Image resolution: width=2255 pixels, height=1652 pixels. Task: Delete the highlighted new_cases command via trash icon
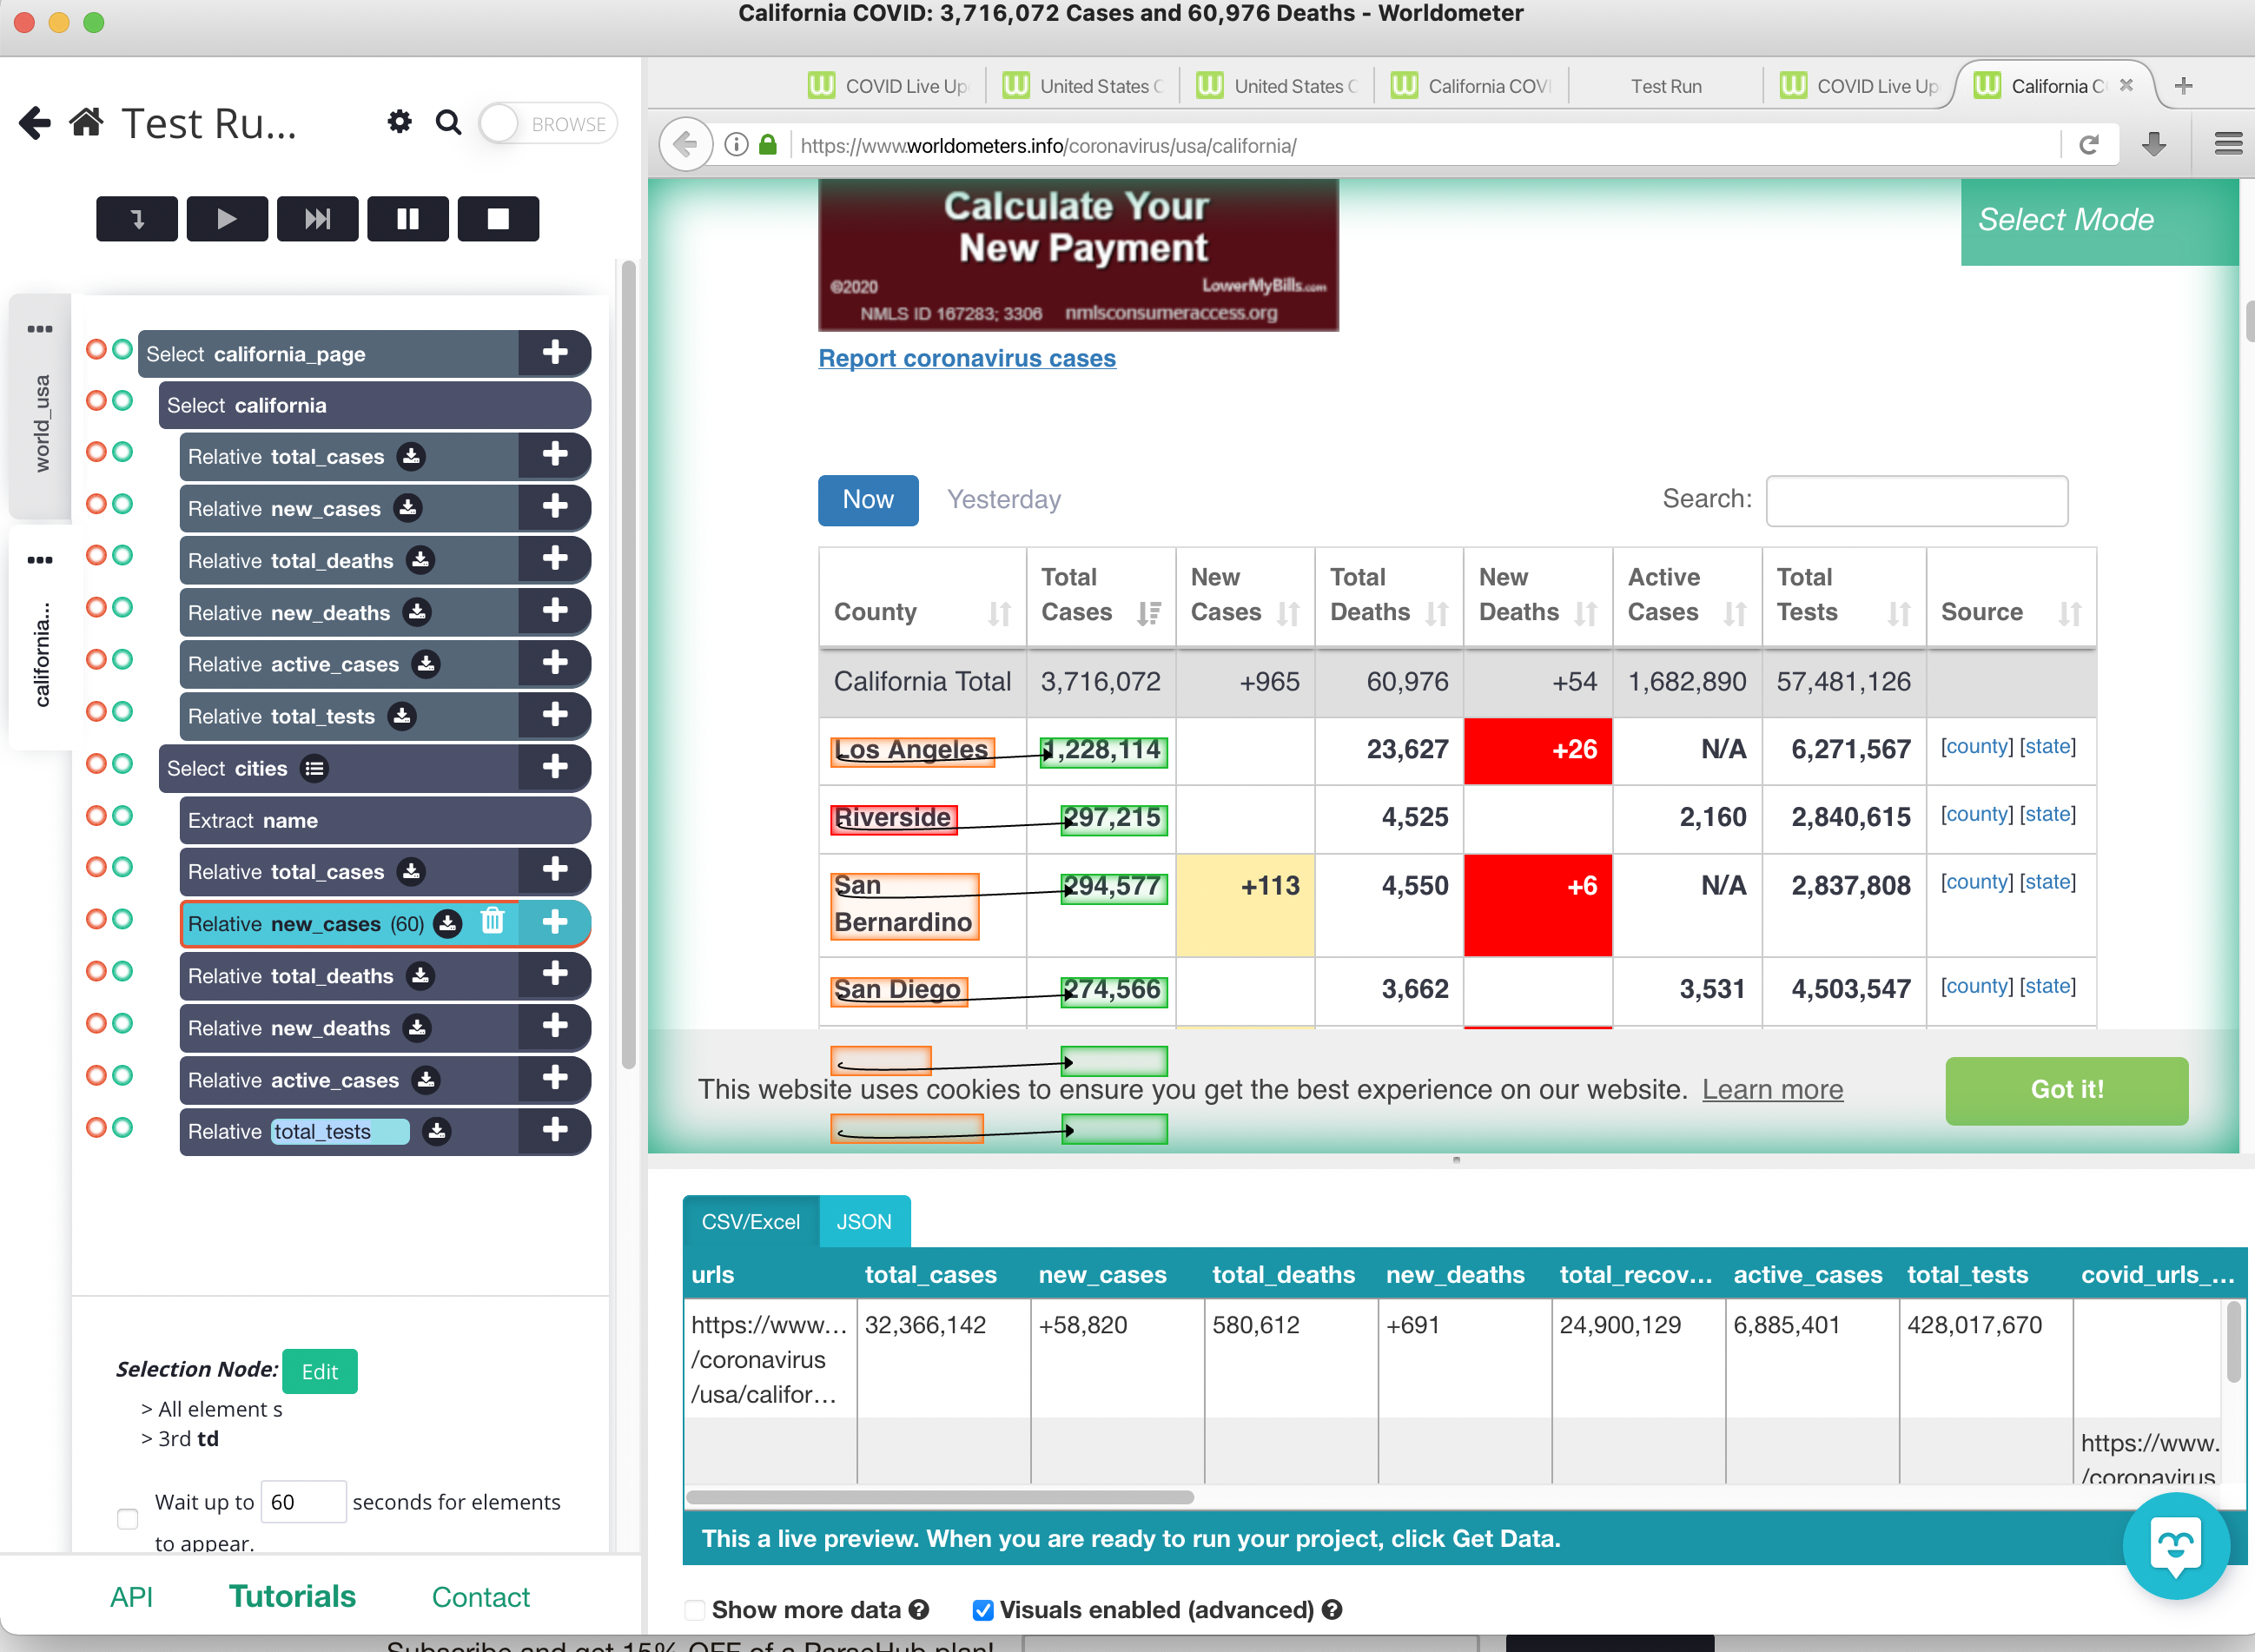coord(492,921)
